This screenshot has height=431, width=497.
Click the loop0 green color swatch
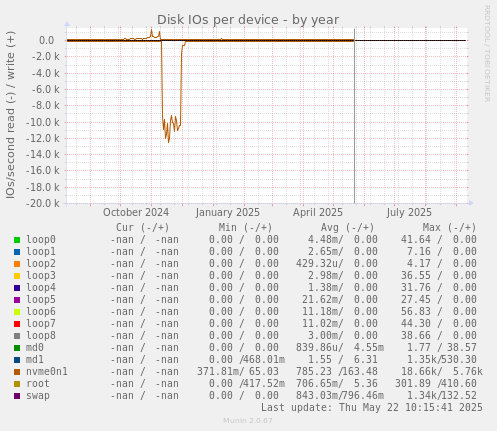17,240
